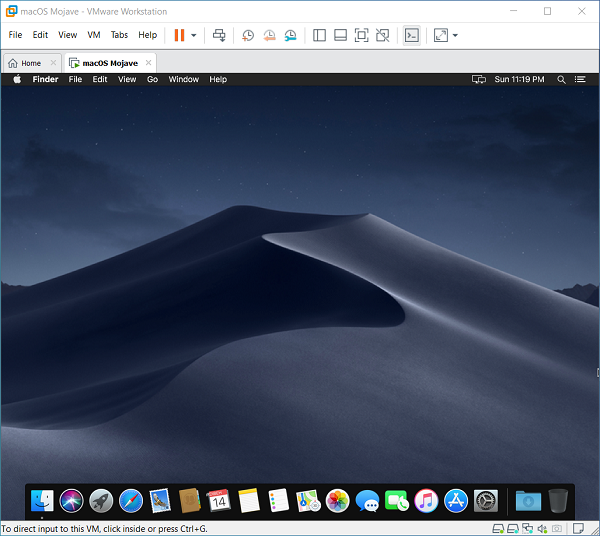600x536 pixels.
Task: Open Calendar showing 14
Action: [219, 500]
